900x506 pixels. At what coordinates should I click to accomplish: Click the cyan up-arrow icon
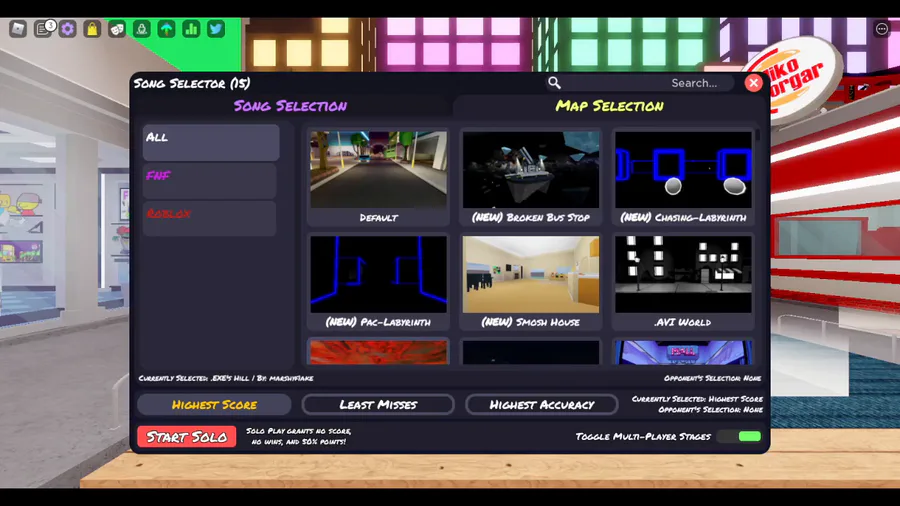[166, 29]
